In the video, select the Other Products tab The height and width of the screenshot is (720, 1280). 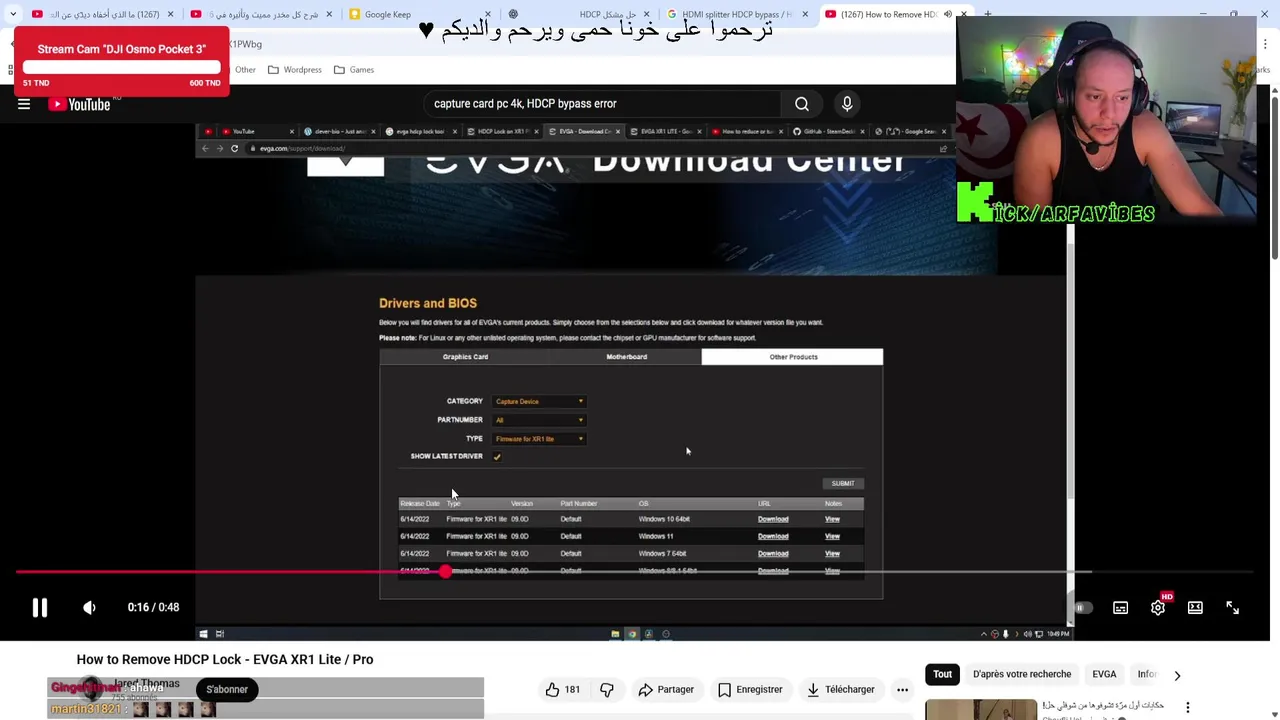pos(793,357)
